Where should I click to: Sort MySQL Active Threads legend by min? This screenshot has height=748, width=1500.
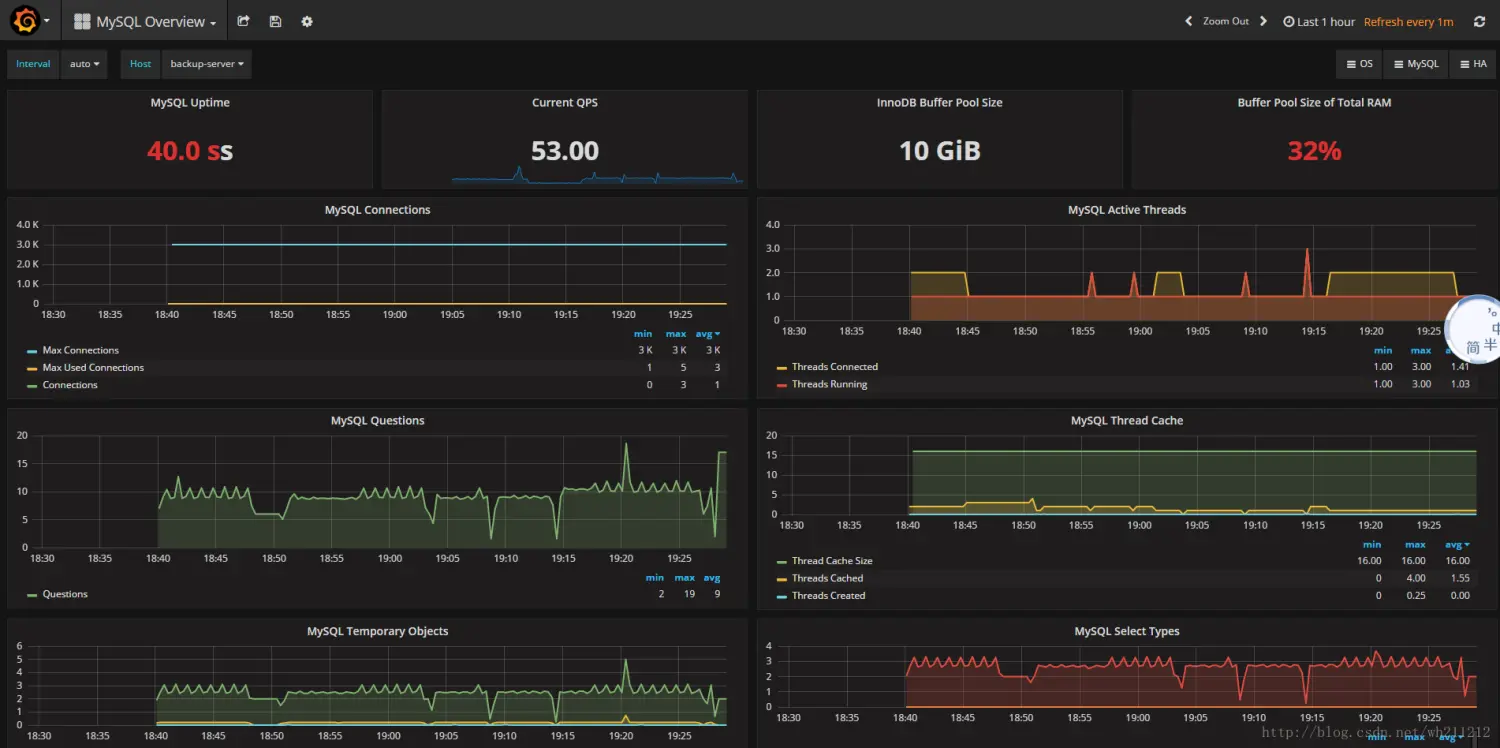1383,351
